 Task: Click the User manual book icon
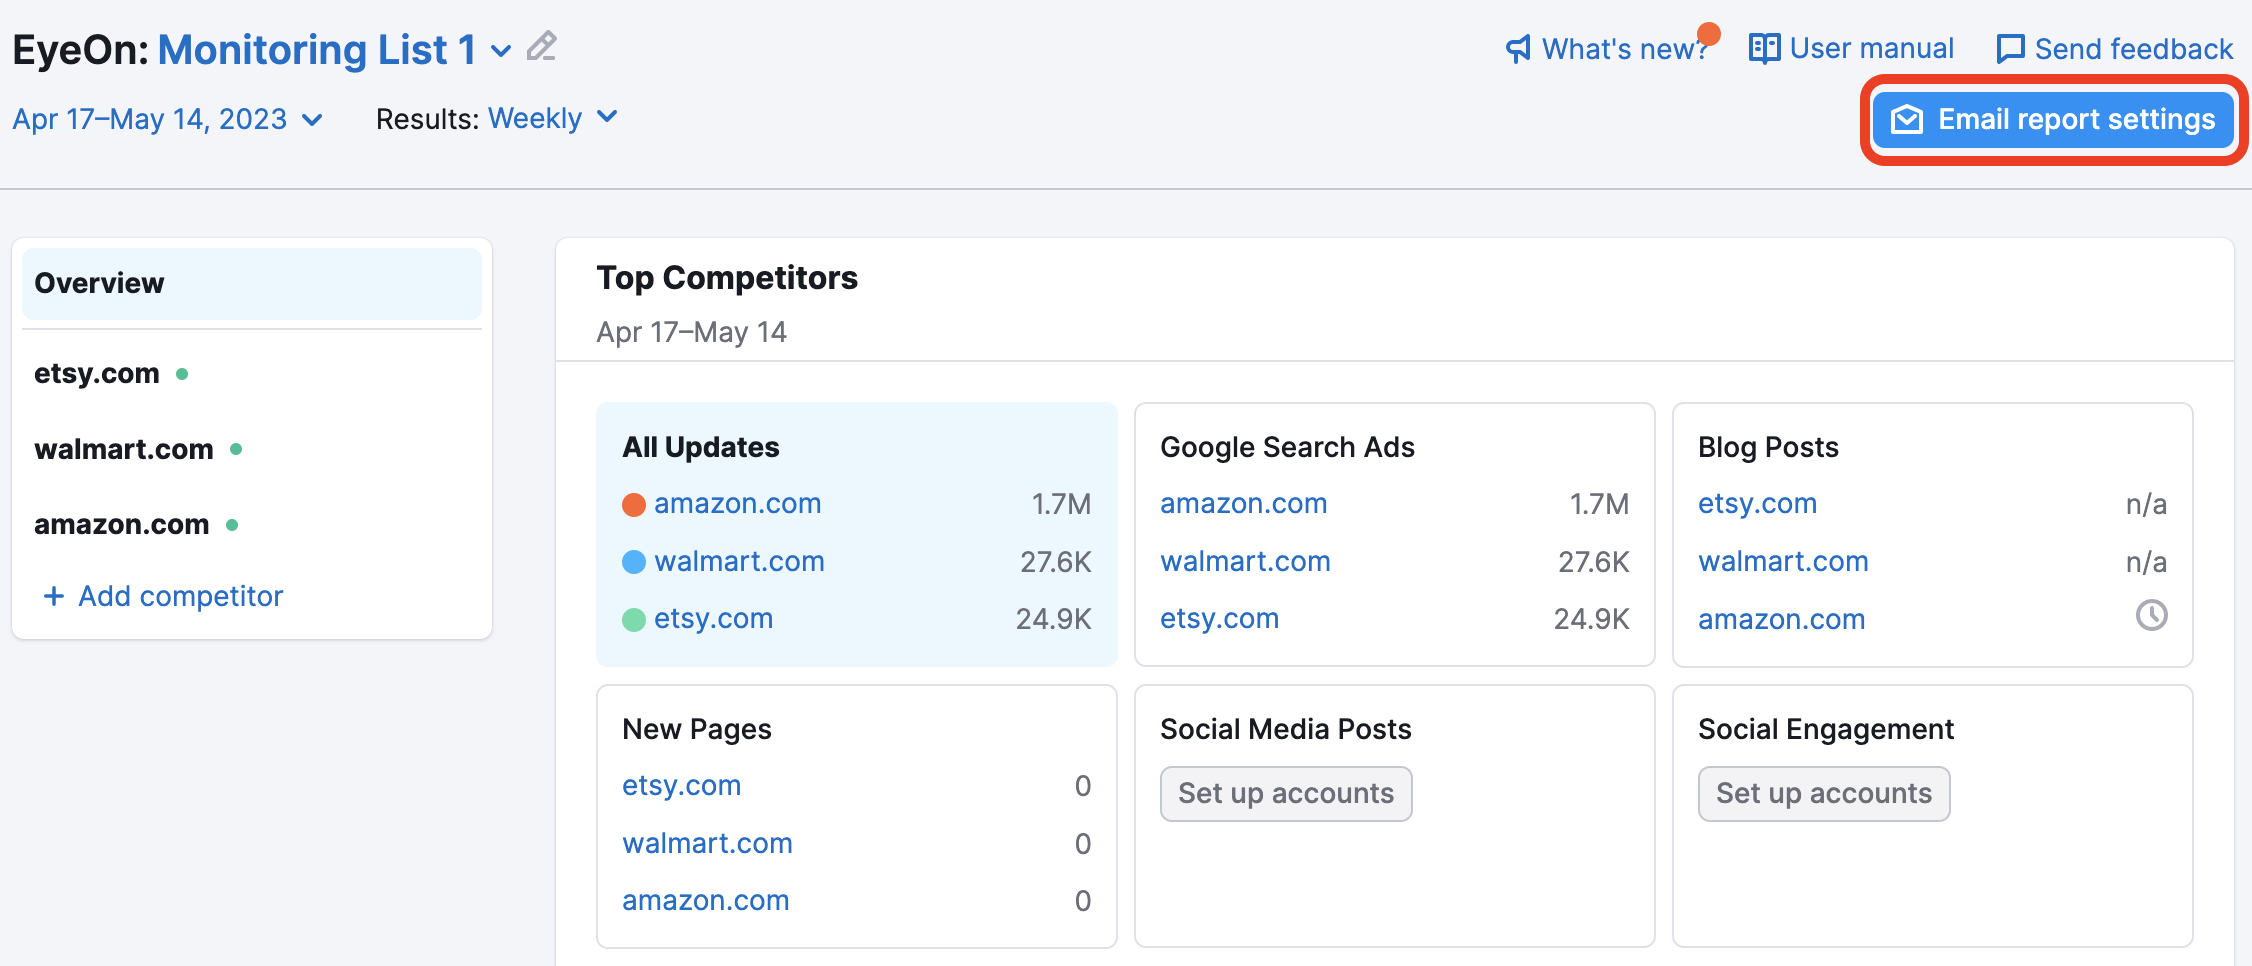pyautogui.click(x=1763, y=47)
